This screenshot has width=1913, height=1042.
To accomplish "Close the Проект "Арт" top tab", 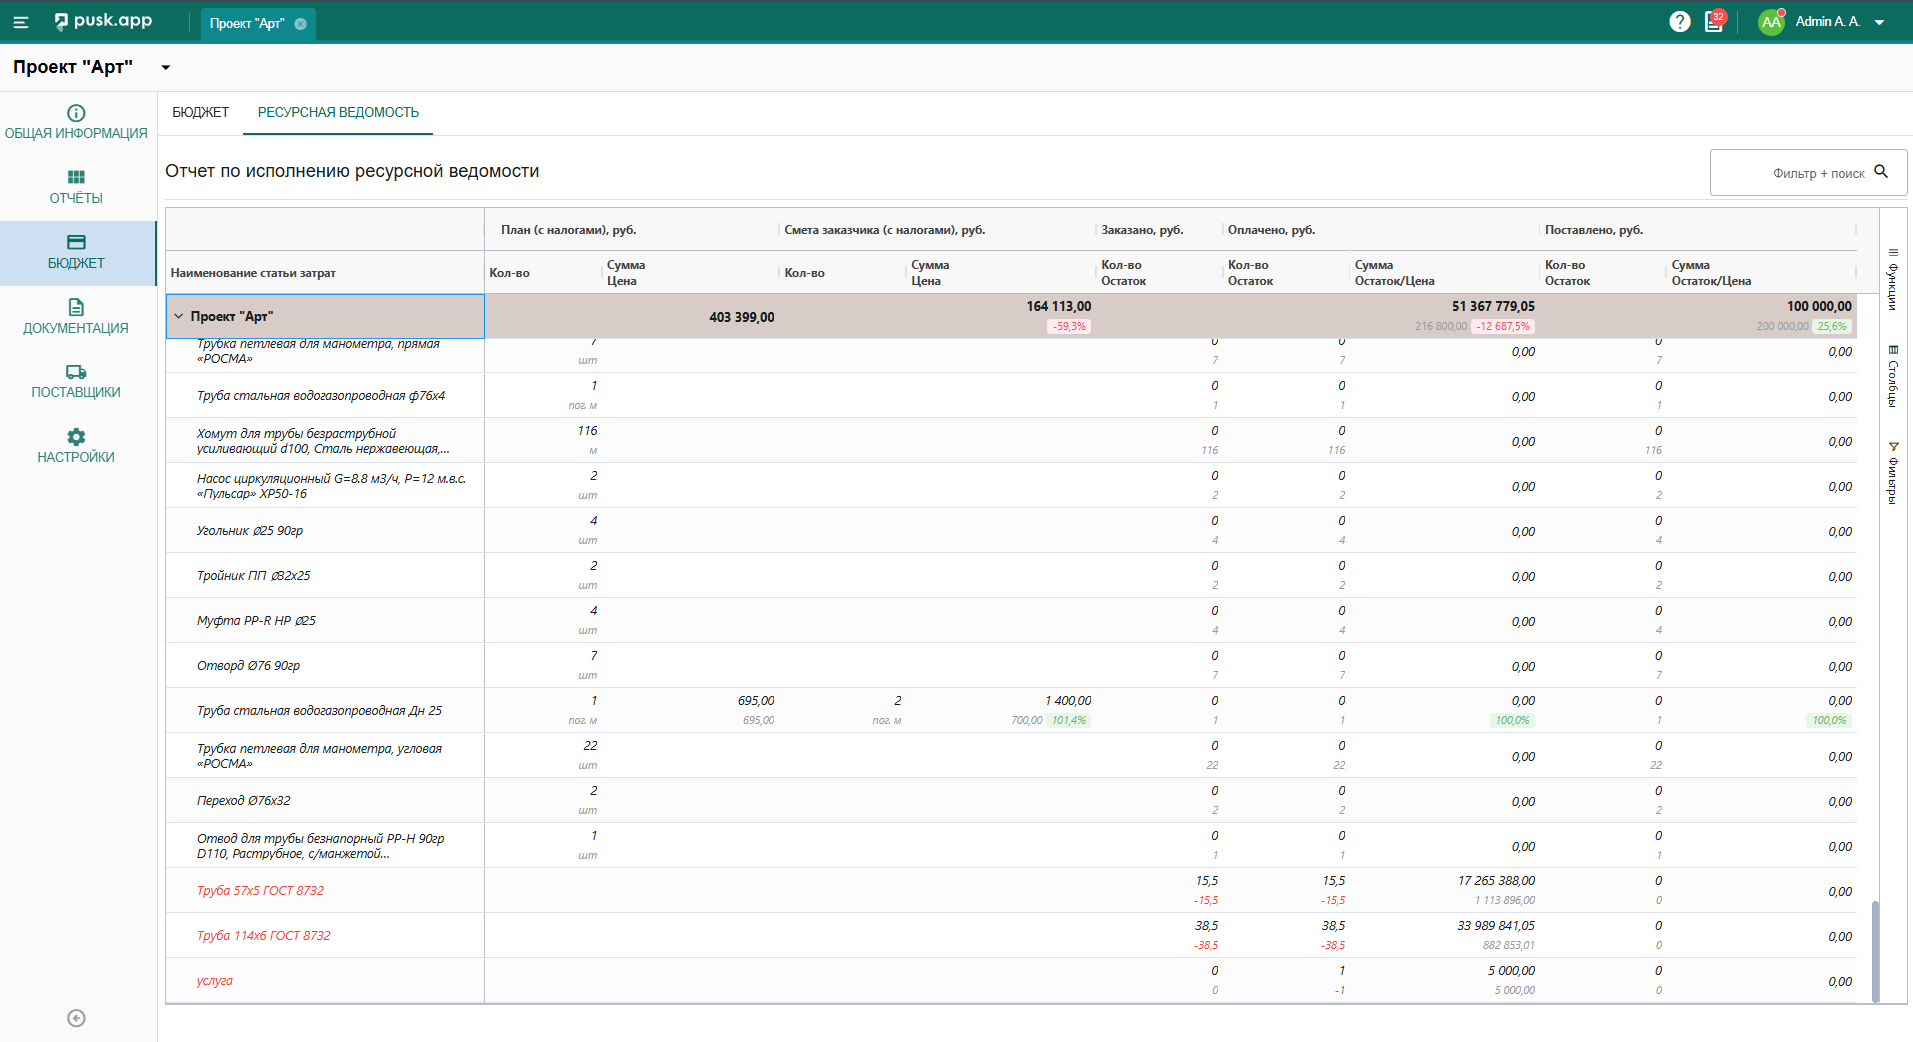I will (300, 24).
